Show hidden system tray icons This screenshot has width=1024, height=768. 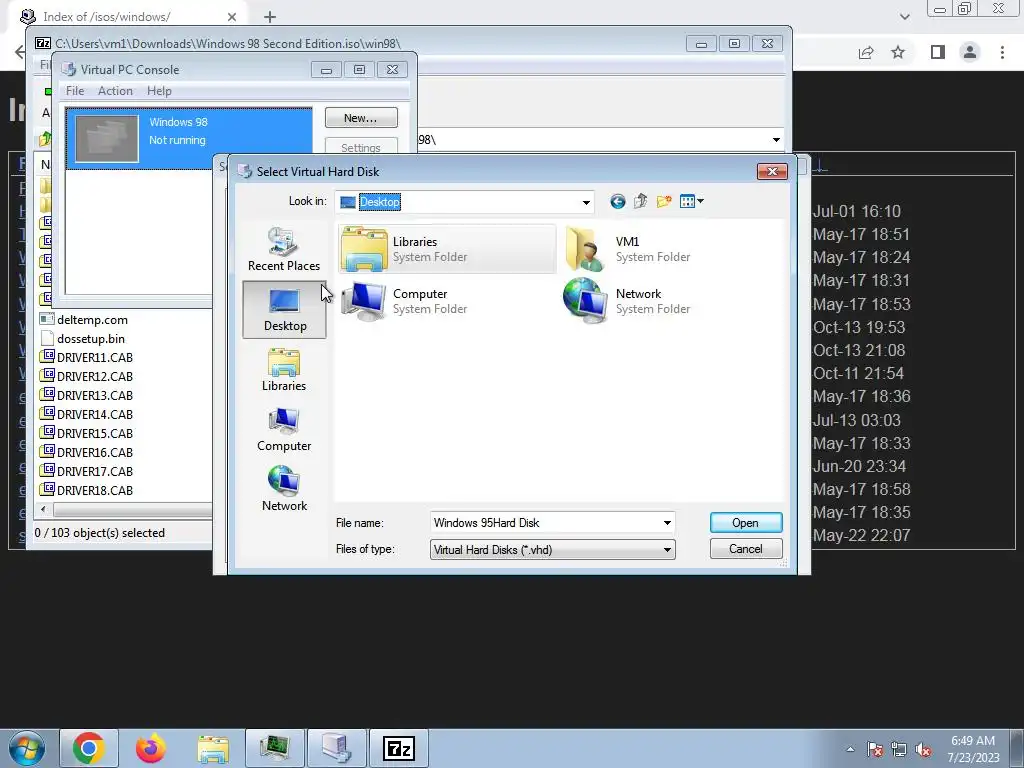[x=850, y=749]
